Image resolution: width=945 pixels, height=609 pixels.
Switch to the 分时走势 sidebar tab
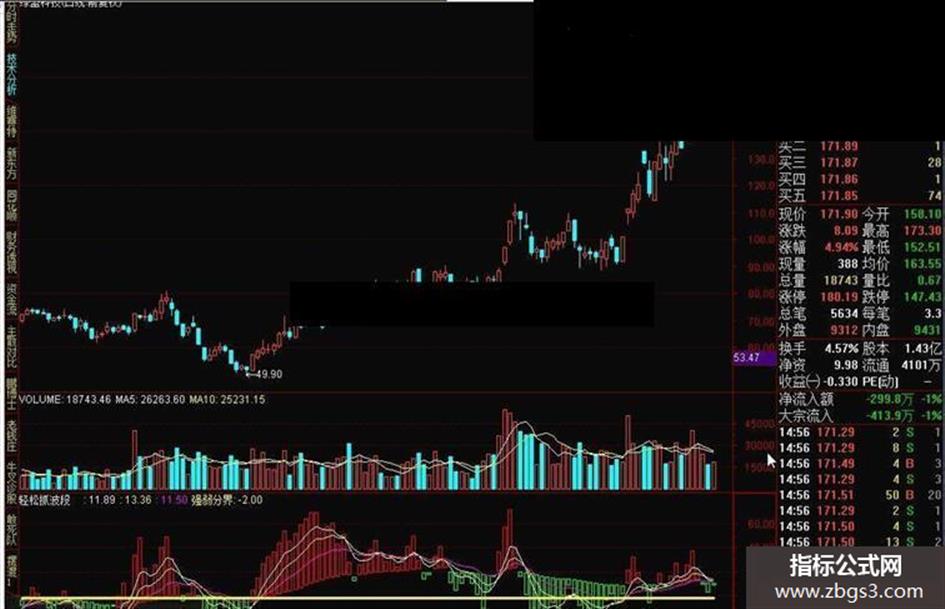11,22
